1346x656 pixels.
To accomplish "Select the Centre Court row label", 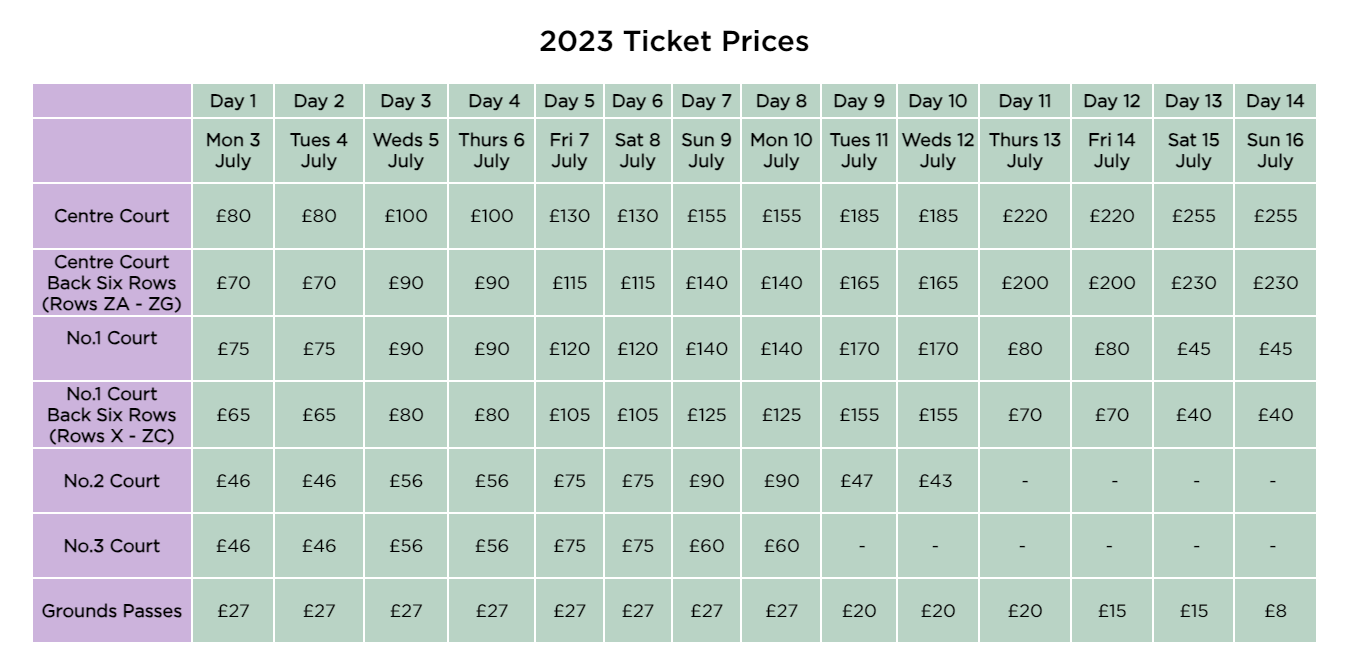I will click(x=112, y=215).
